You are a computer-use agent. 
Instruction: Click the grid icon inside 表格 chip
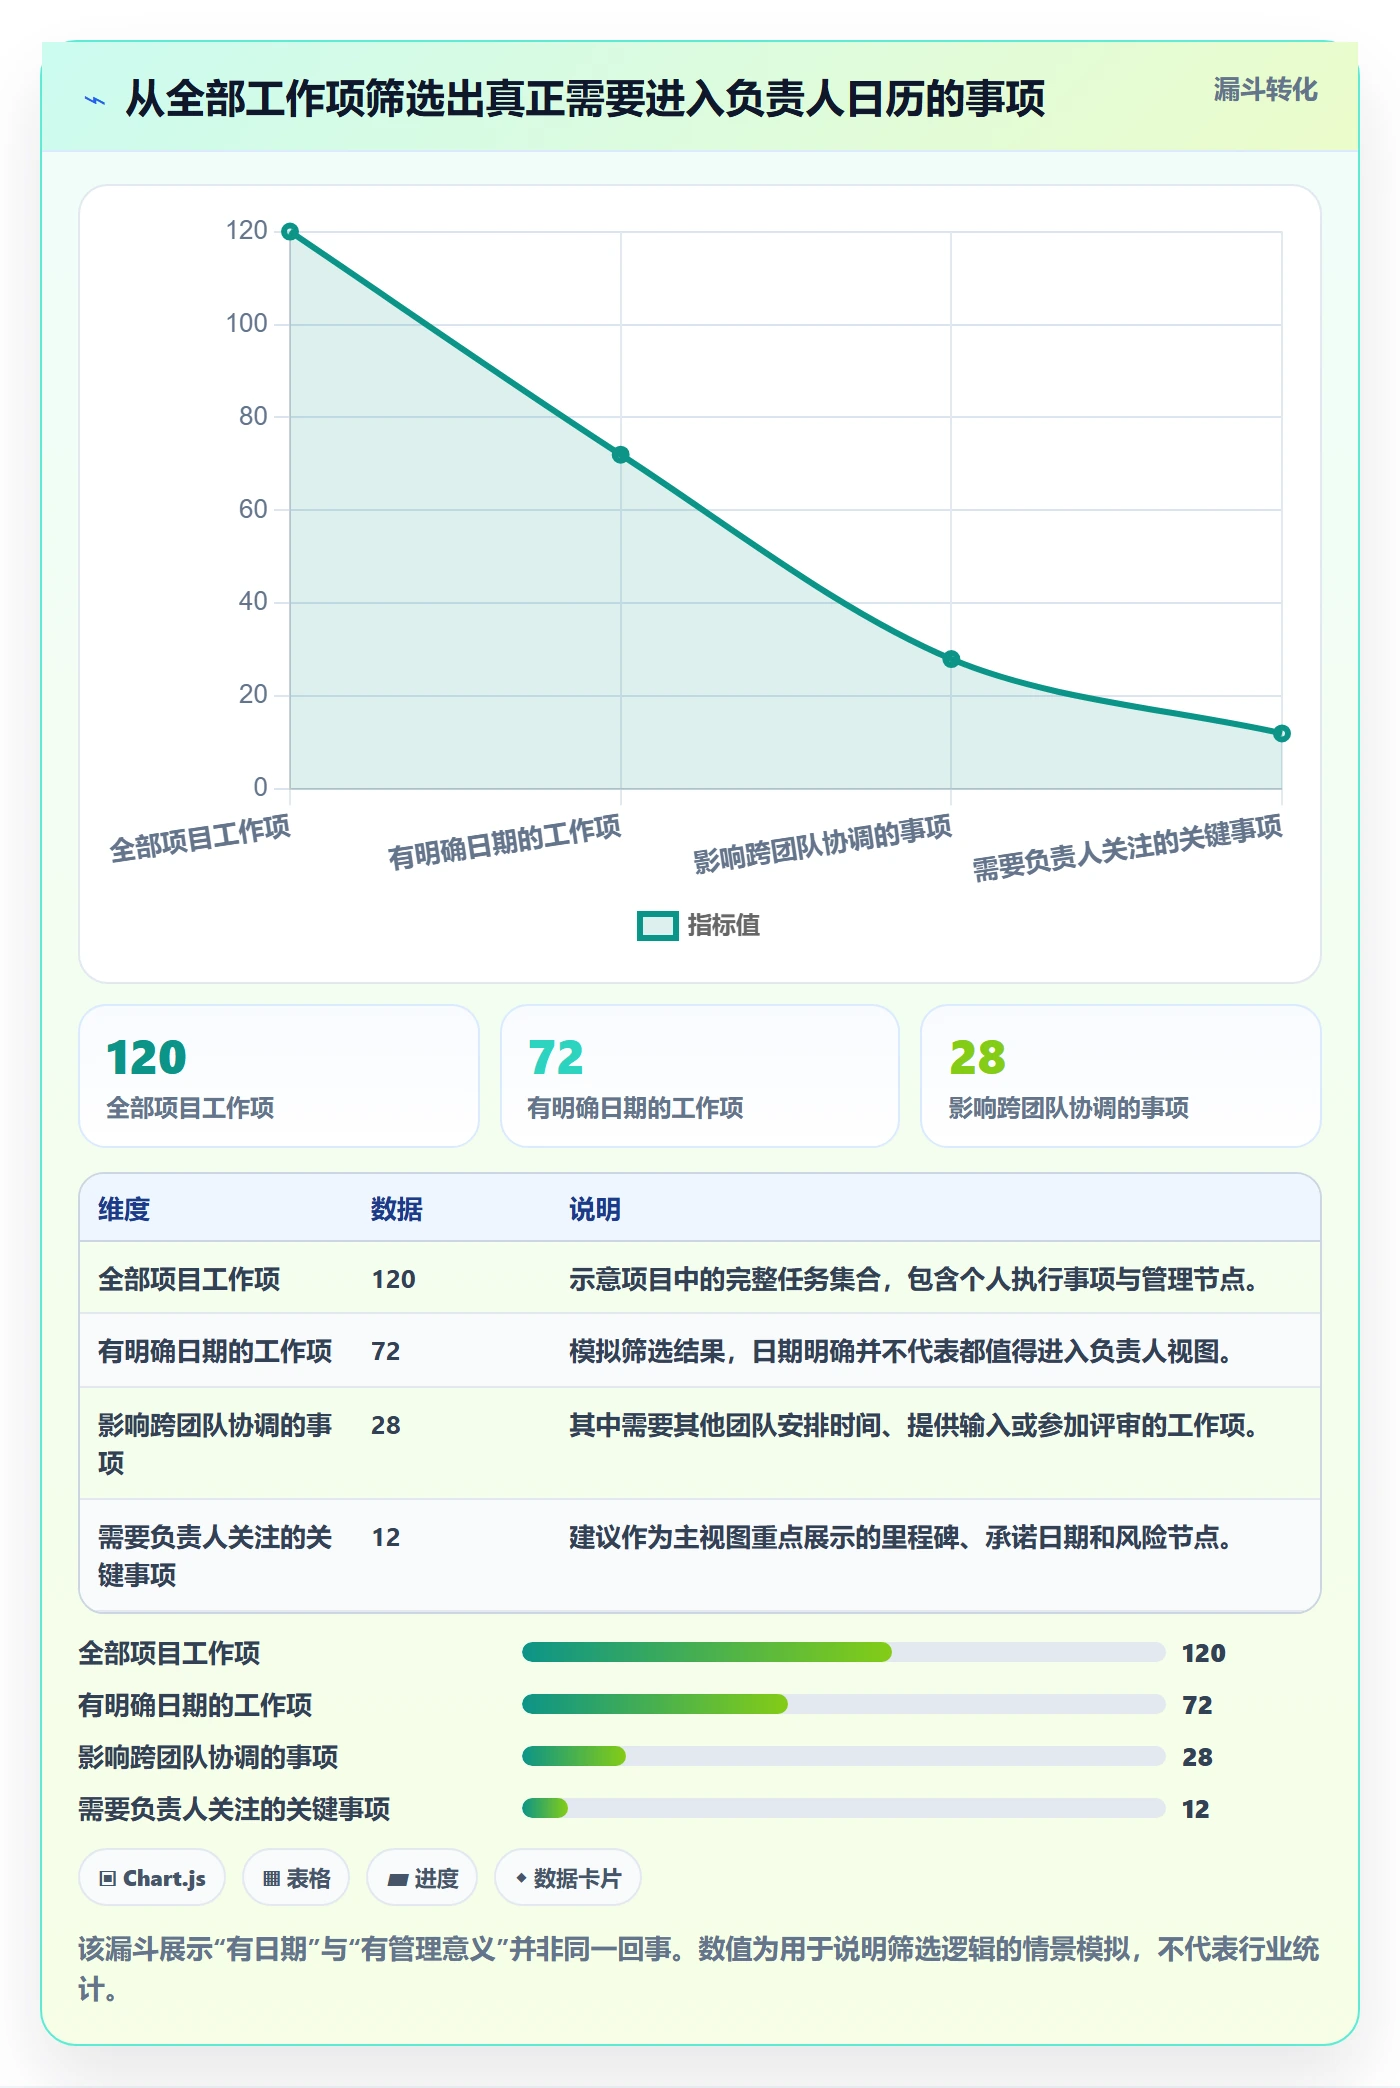tap(271, 1879)
